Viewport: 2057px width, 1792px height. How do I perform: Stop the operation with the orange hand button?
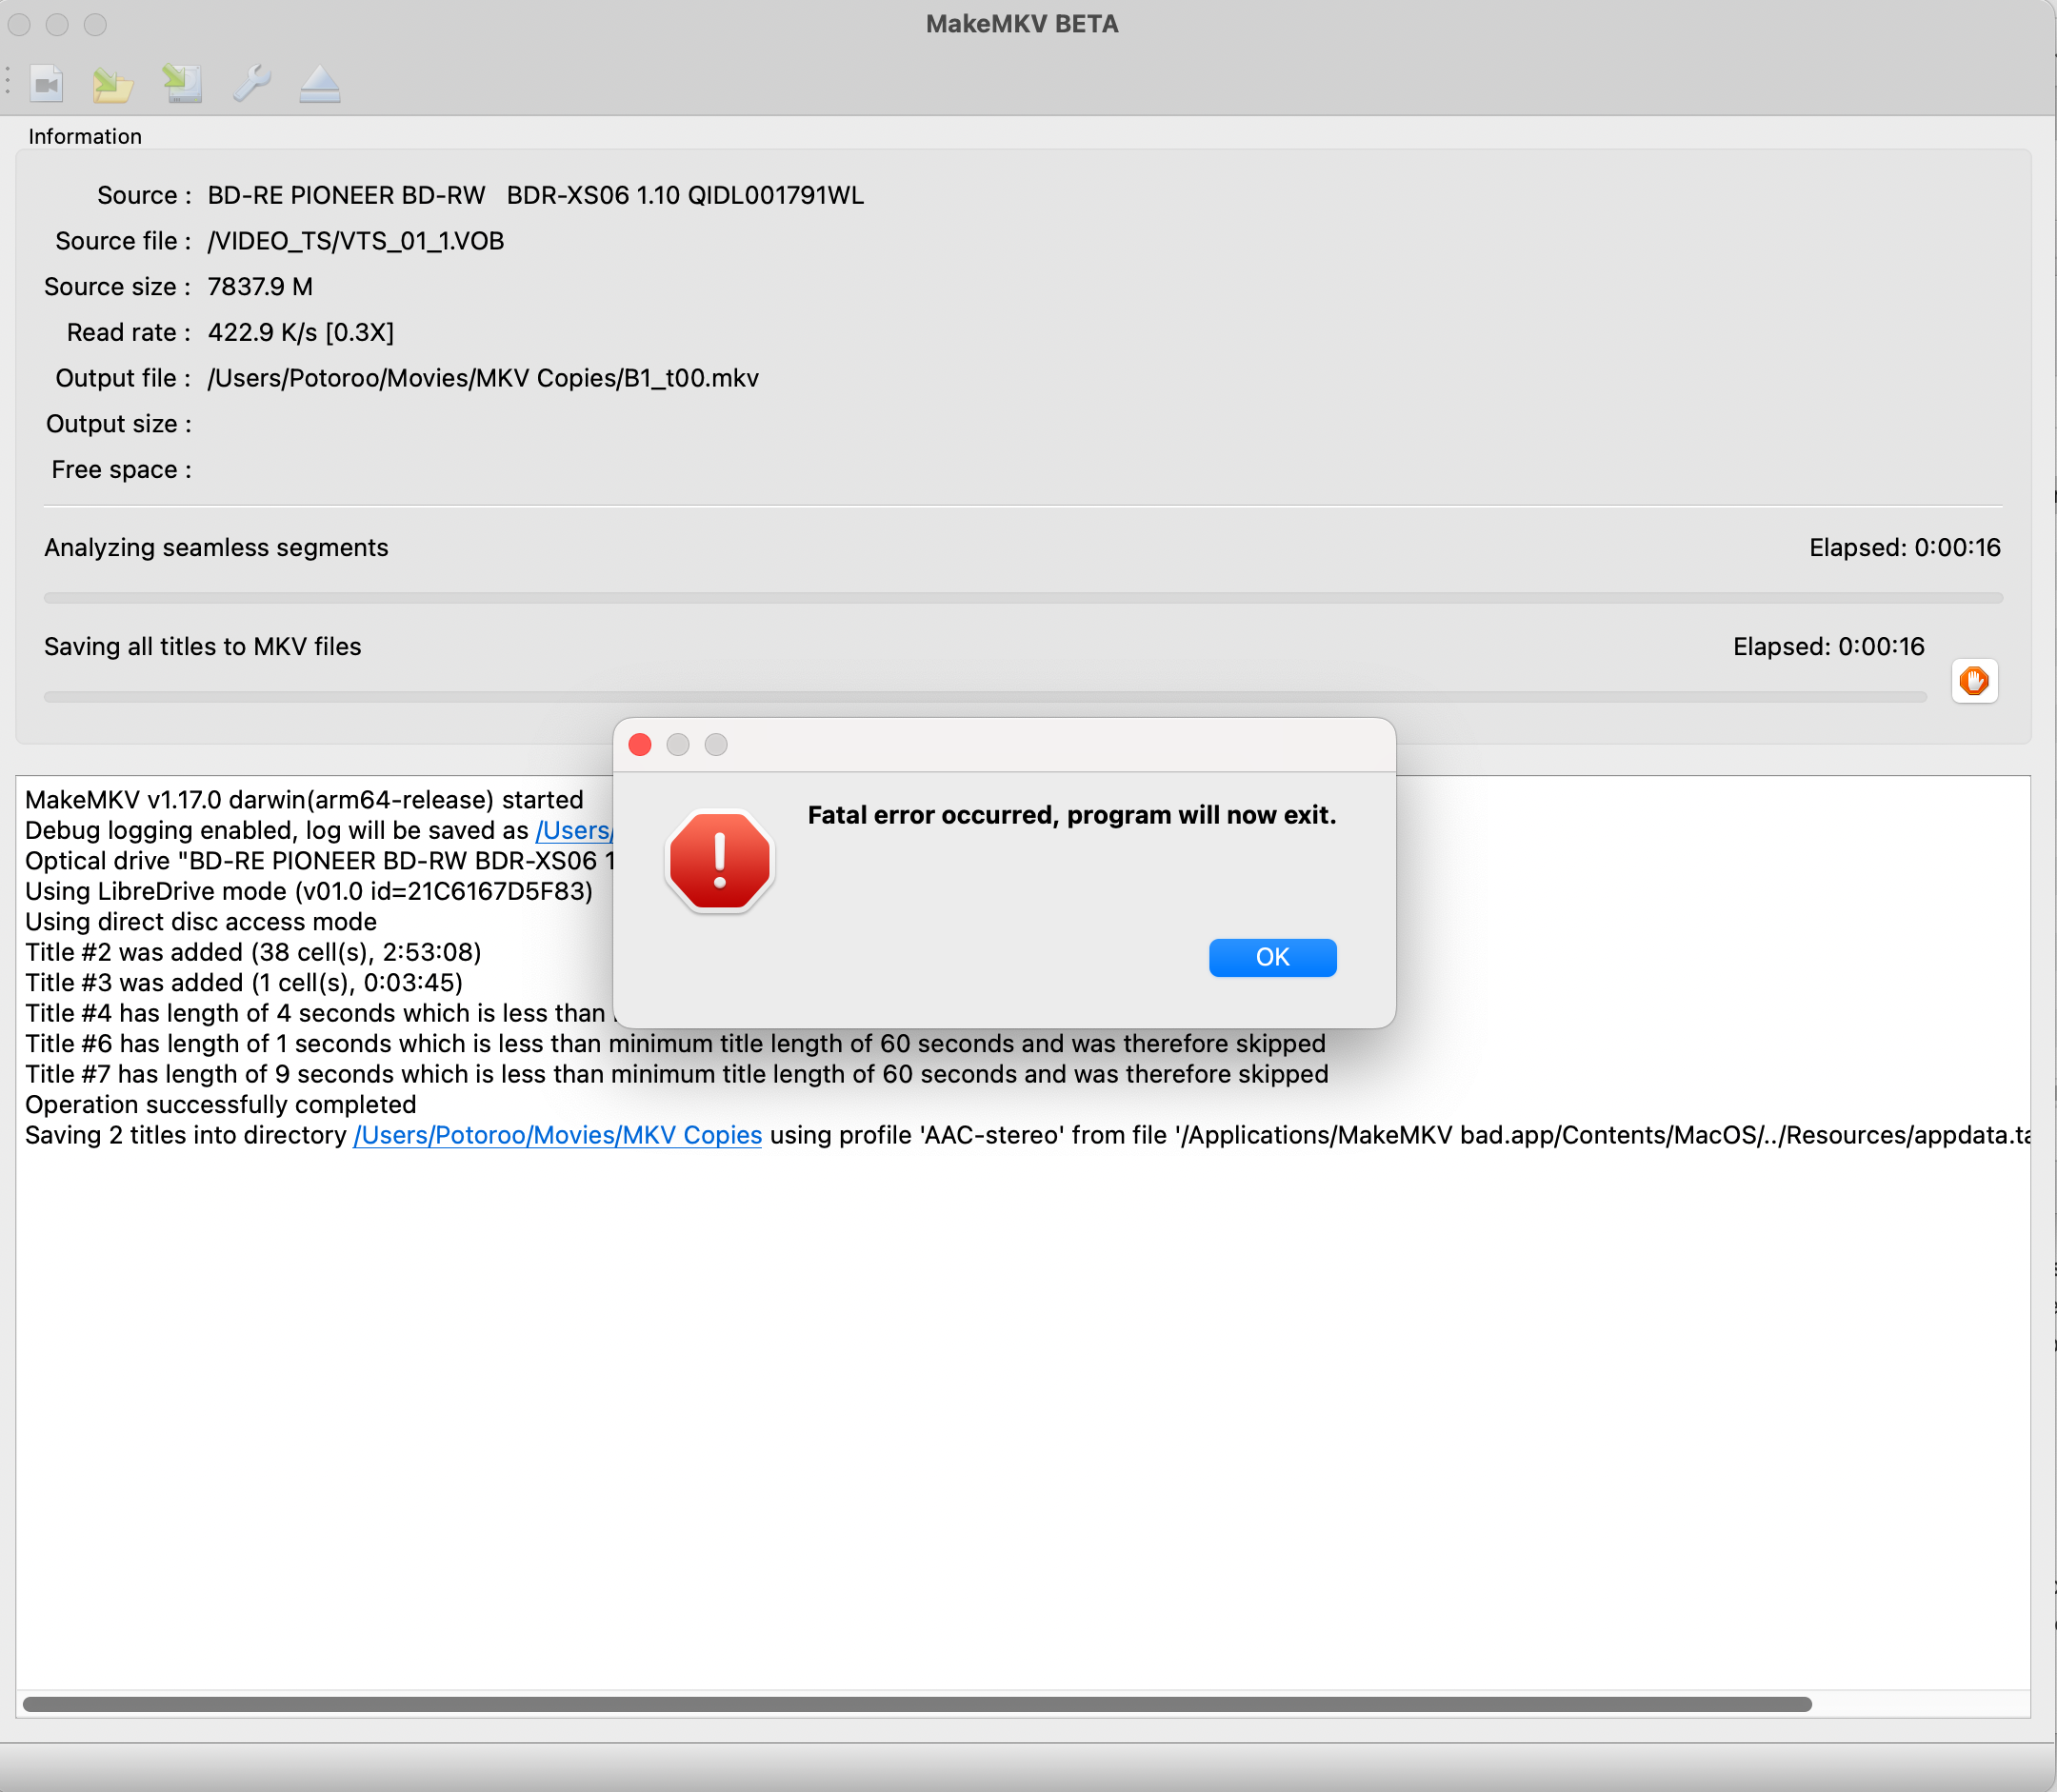[1974, 681]
